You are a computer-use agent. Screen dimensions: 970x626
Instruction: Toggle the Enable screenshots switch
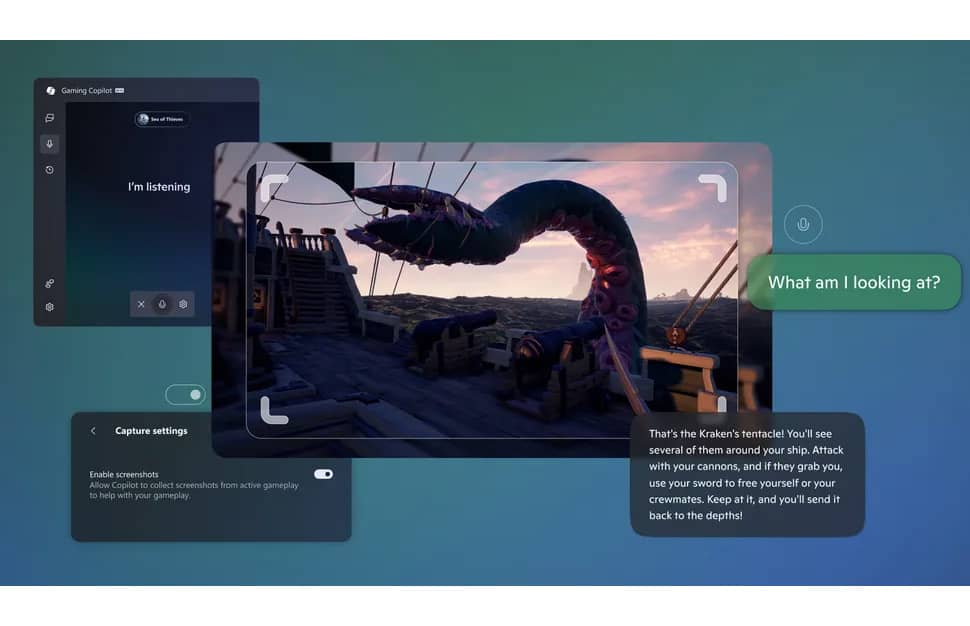click(x=323, y=474)
